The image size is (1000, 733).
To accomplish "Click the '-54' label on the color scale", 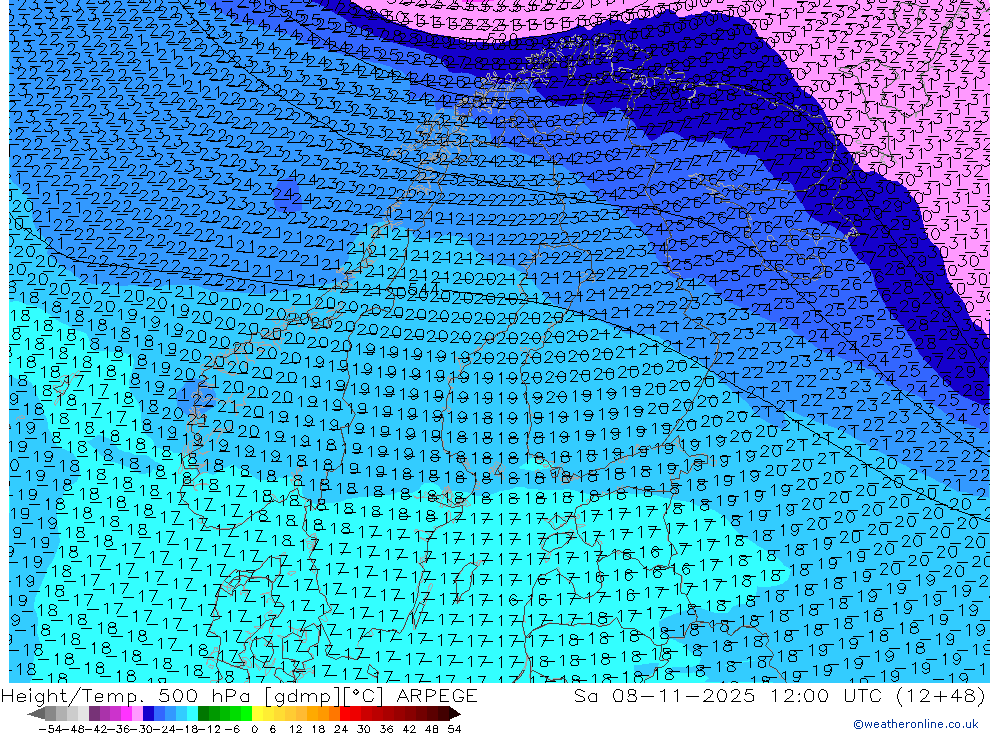I will pyautogui.click(x=51, y=729).
